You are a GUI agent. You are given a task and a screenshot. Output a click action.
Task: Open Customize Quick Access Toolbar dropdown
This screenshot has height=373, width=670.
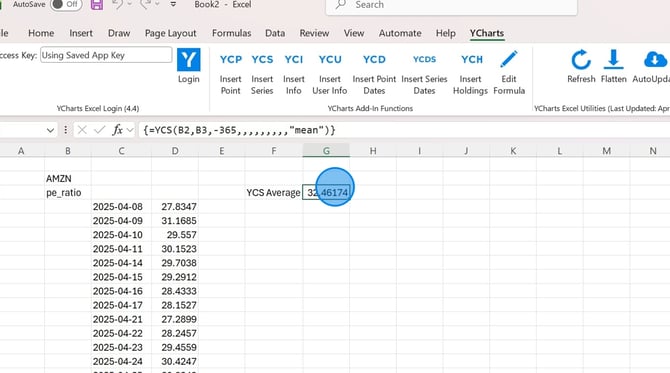click(x=173, y=5)
